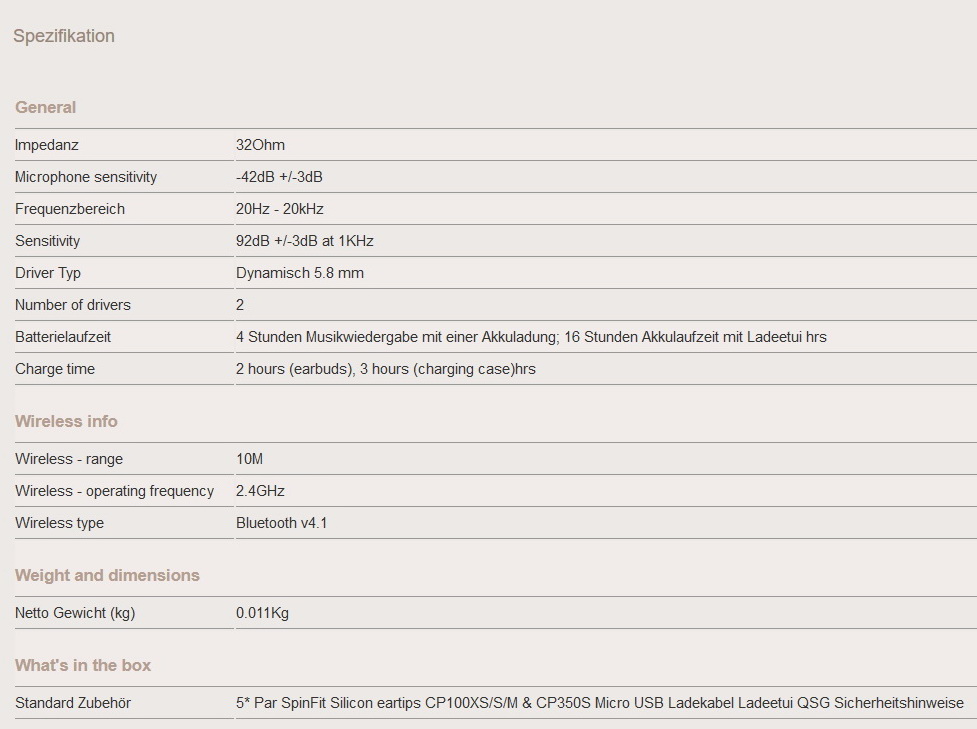Select the Impedanz row label
The image size is (977, 729).
[47, 145]
